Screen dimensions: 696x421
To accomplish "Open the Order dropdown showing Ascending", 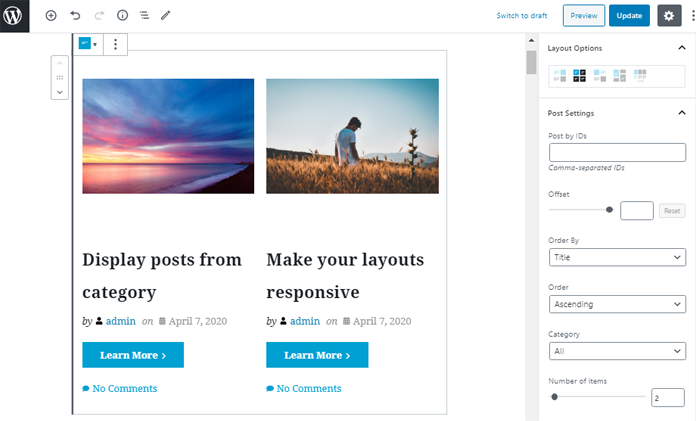I will coord(617,304).
